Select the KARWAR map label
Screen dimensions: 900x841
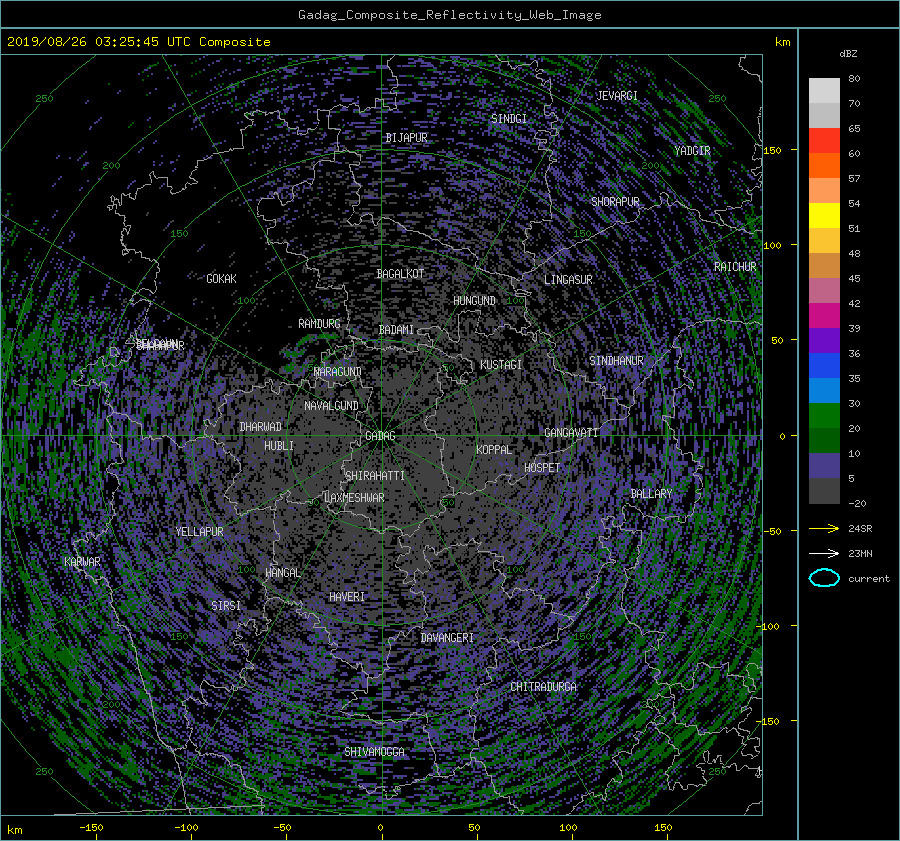(82, 561)
